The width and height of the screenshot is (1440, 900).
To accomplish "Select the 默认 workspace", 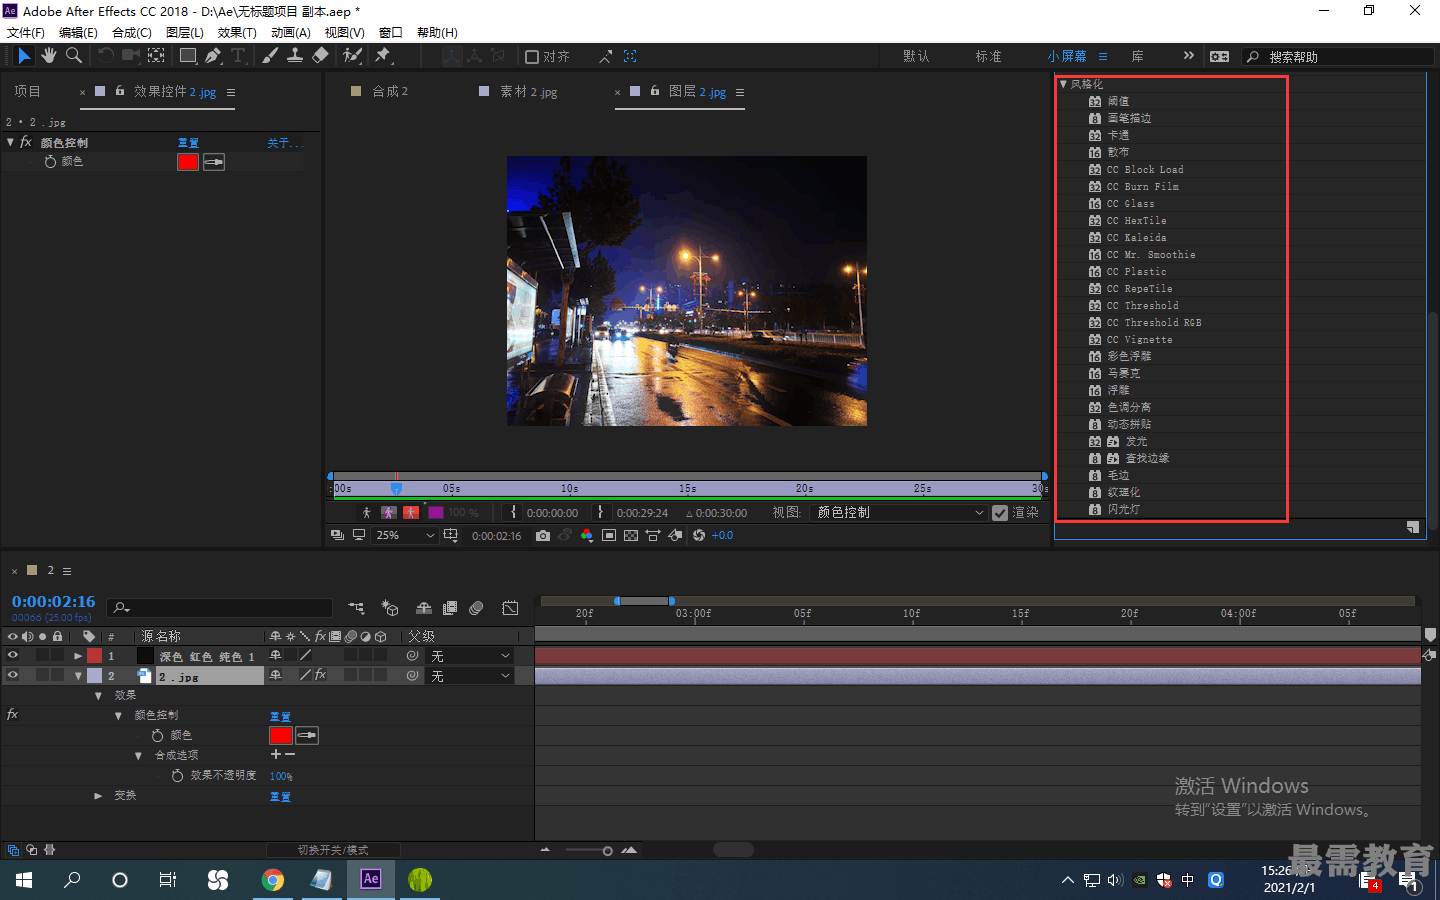I will point(916,57).
